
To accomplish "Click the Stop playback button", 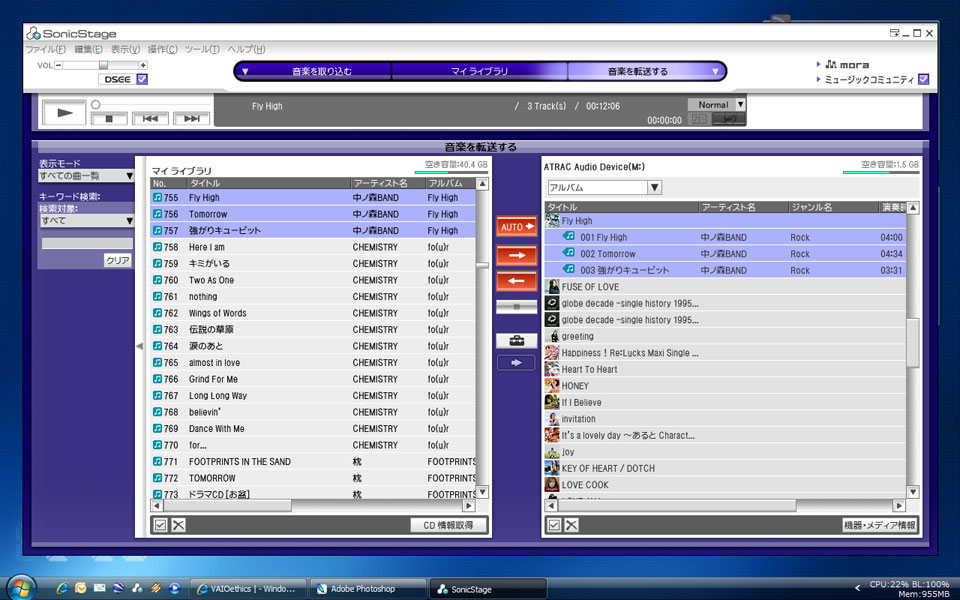I will (109, 118).
